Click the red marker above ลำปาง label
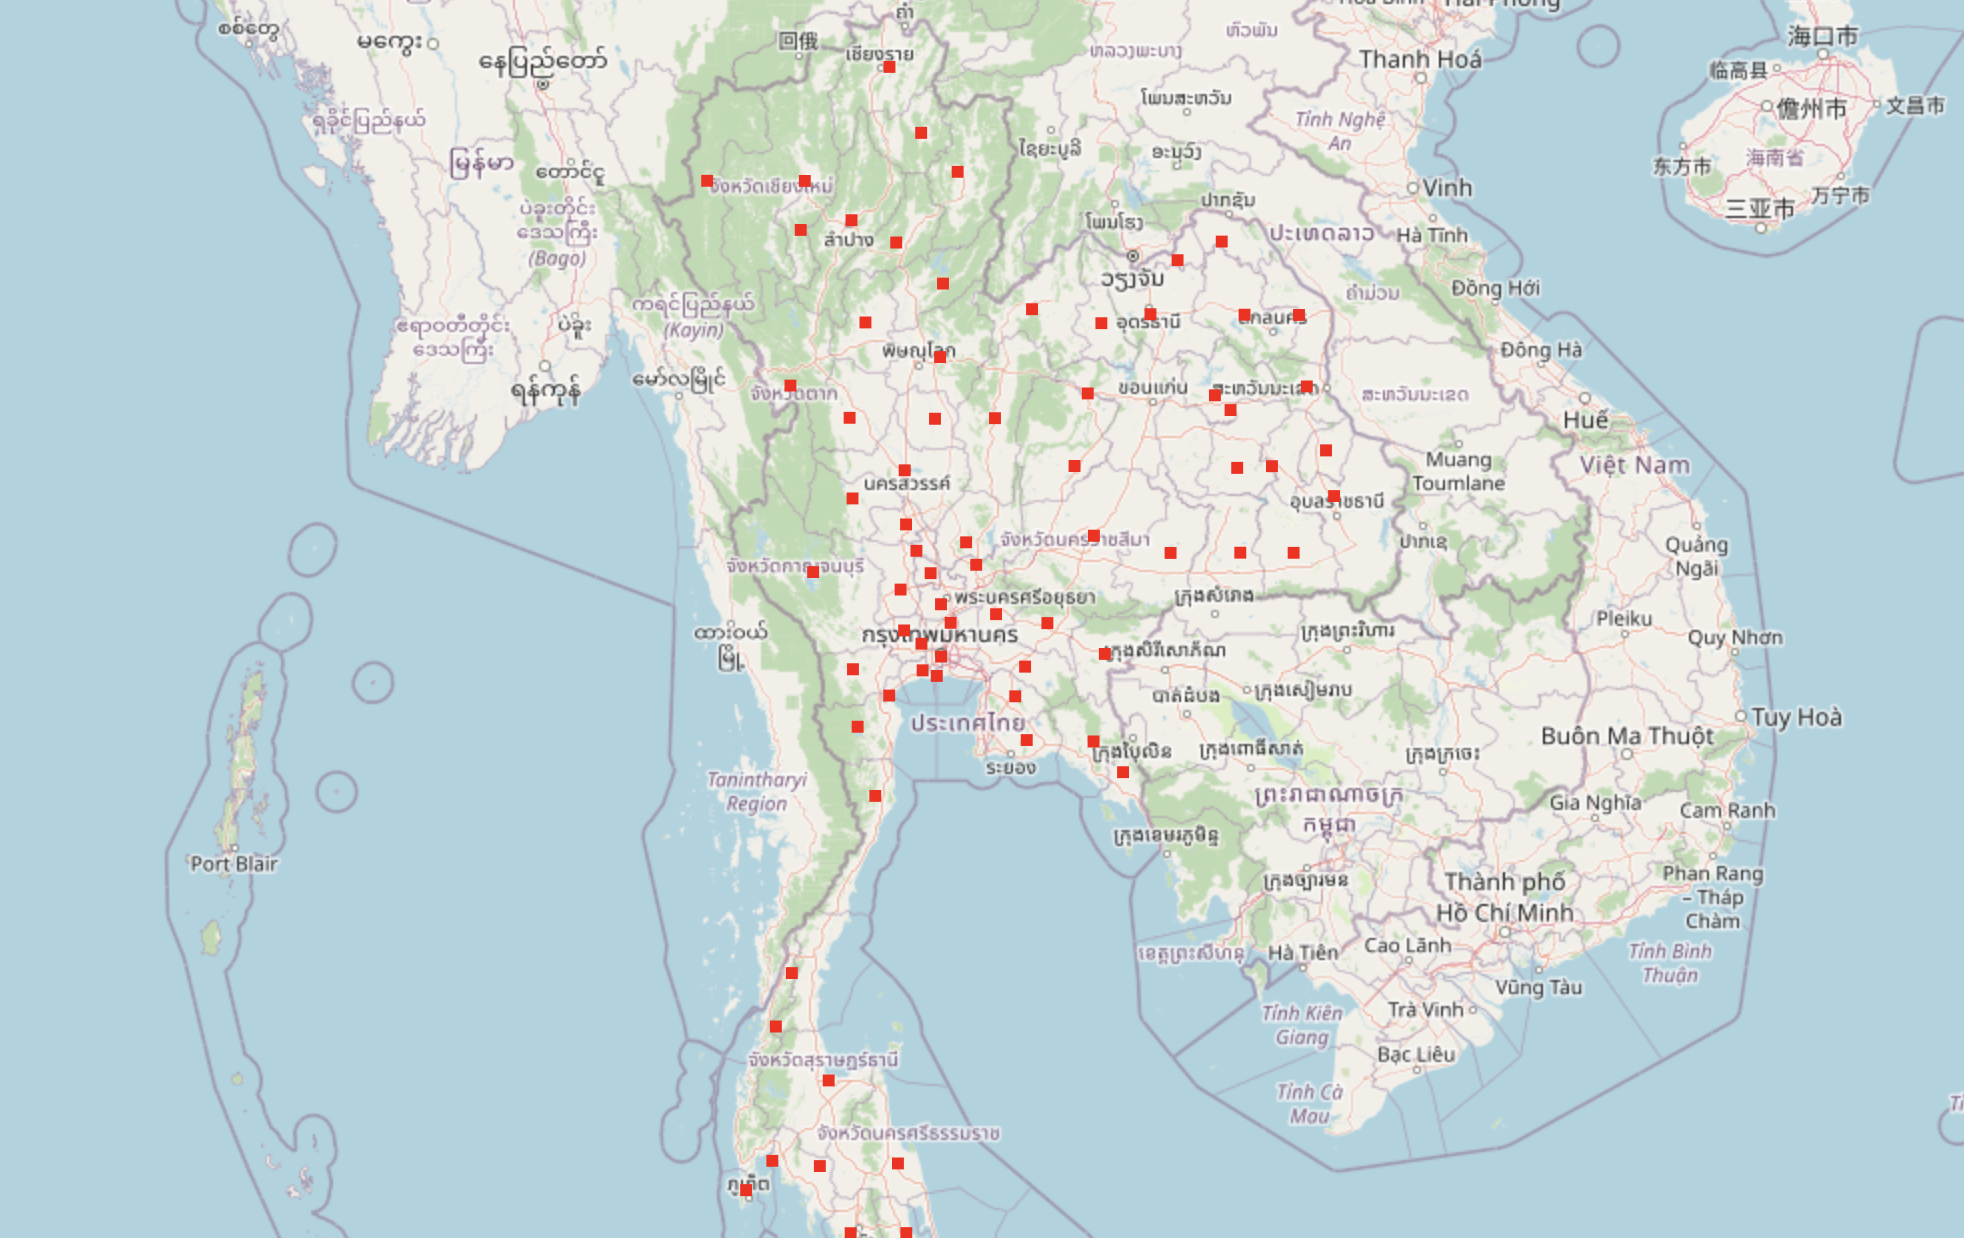Image resolution: width=1964 pixels, height=1238 pixels. (x=851, y=220)
